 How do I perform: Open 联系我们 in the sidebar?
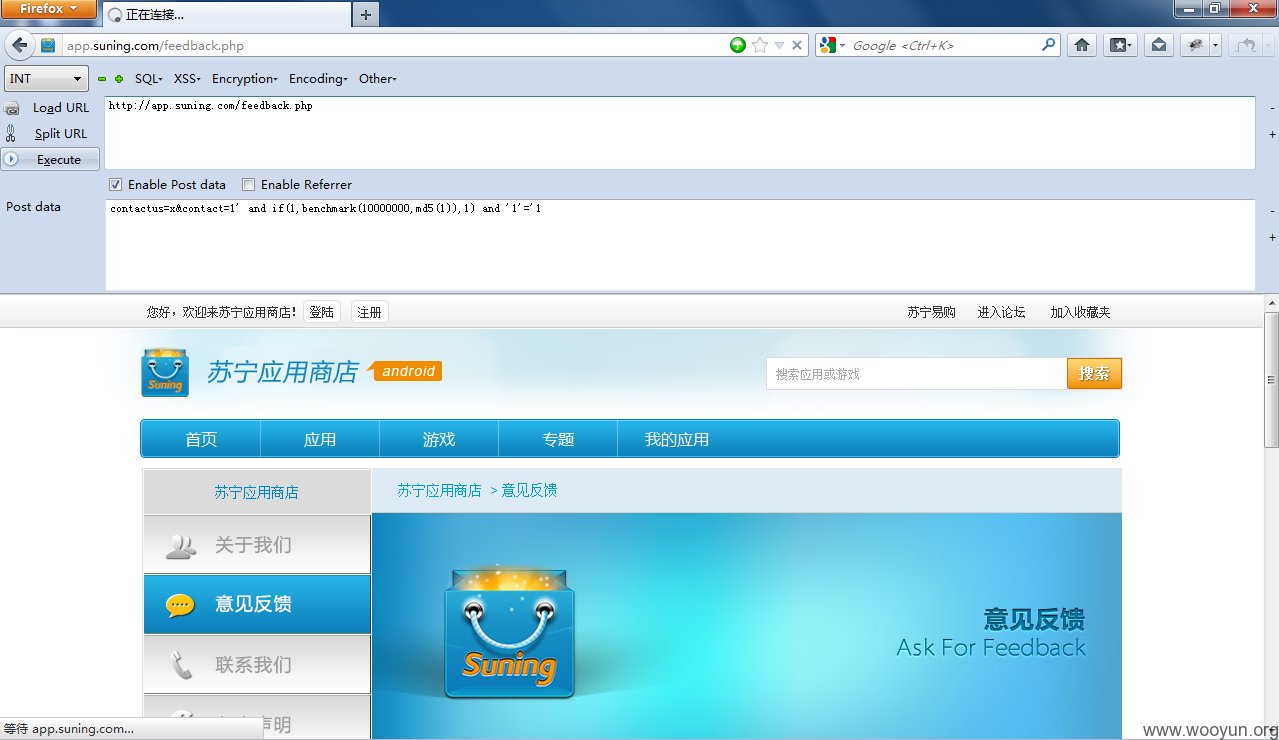[x=257, y=664]
